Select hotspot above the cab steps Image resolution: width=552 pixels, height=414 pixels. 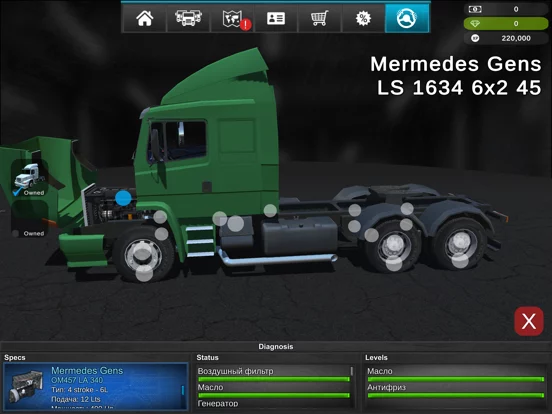click(220, 219)
